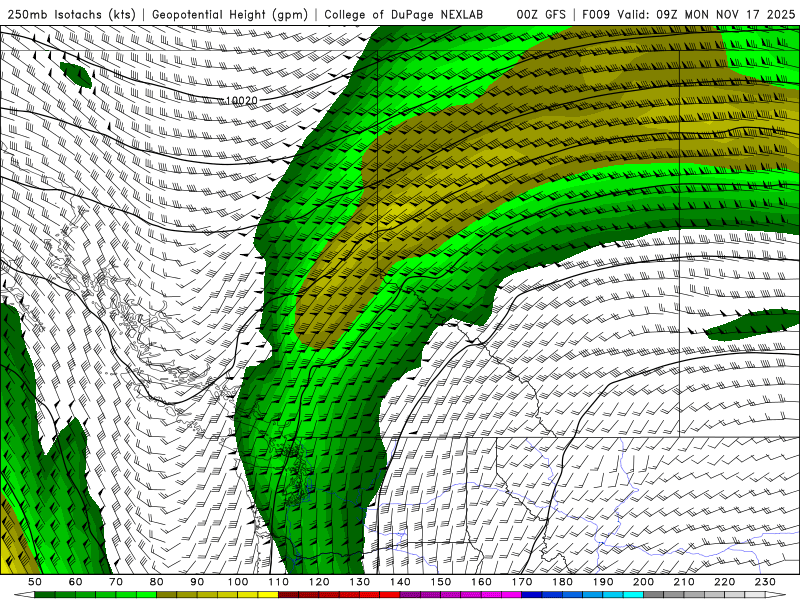Image resolution: width=800 pixels, height=600 pixels.
Task: Click the 140 knot legend label
Action: pyautogui.click(x=400, y=582)
